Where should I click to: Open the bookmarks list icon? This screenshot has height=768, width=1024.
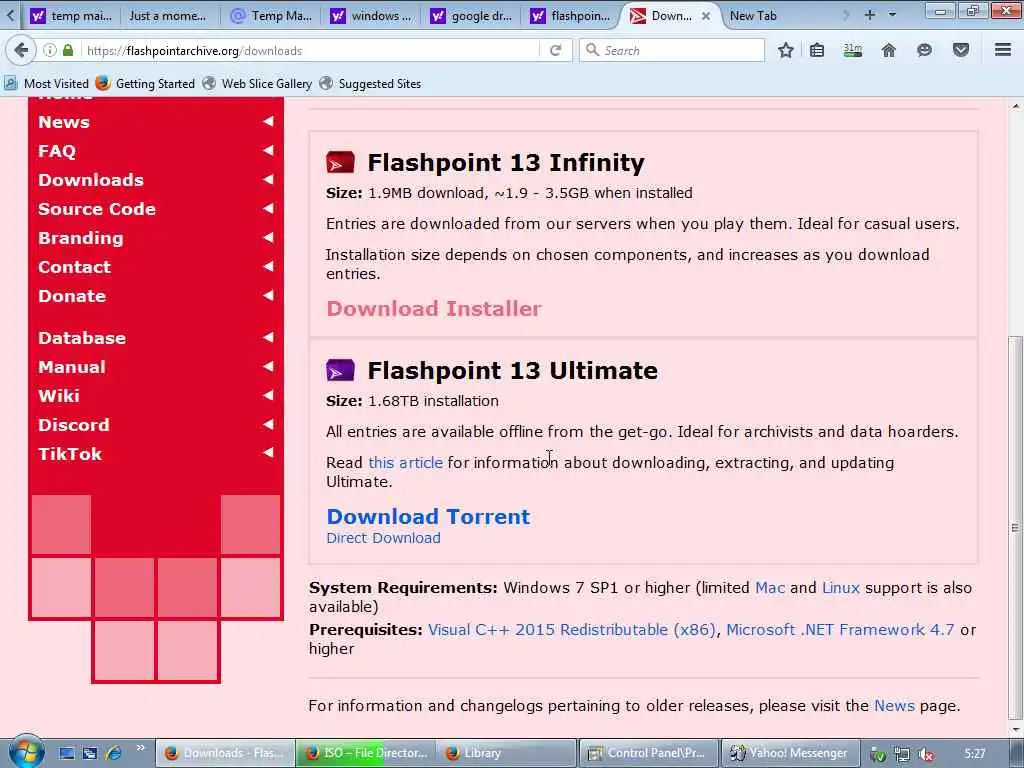pyautogui.click(x=817, y=50)
